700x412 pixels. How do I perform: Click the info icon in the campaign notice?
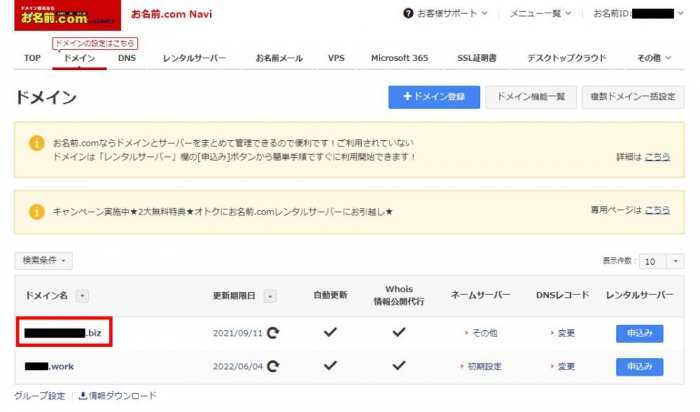(x=37, y=212)
